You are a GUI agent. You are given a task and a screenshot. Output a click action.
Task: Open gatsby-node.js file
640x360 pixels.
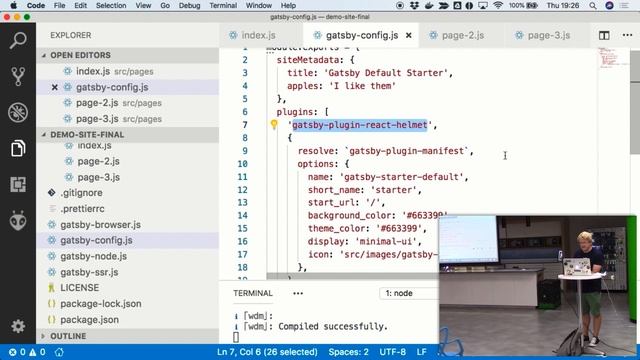pos(127,256)
